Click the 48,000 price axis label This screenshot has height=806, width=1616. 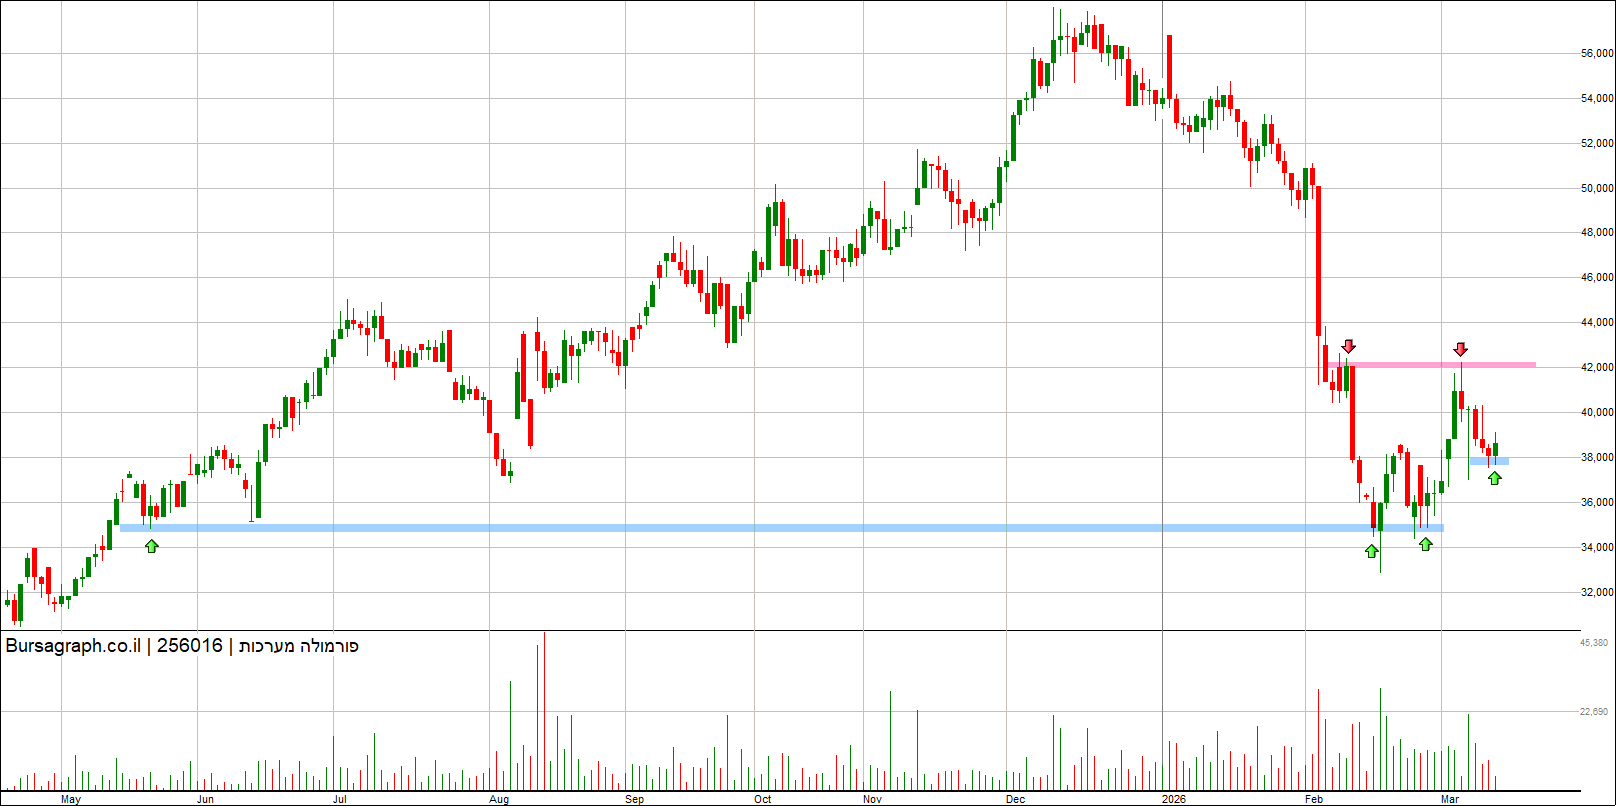(x=1597, y=233)
